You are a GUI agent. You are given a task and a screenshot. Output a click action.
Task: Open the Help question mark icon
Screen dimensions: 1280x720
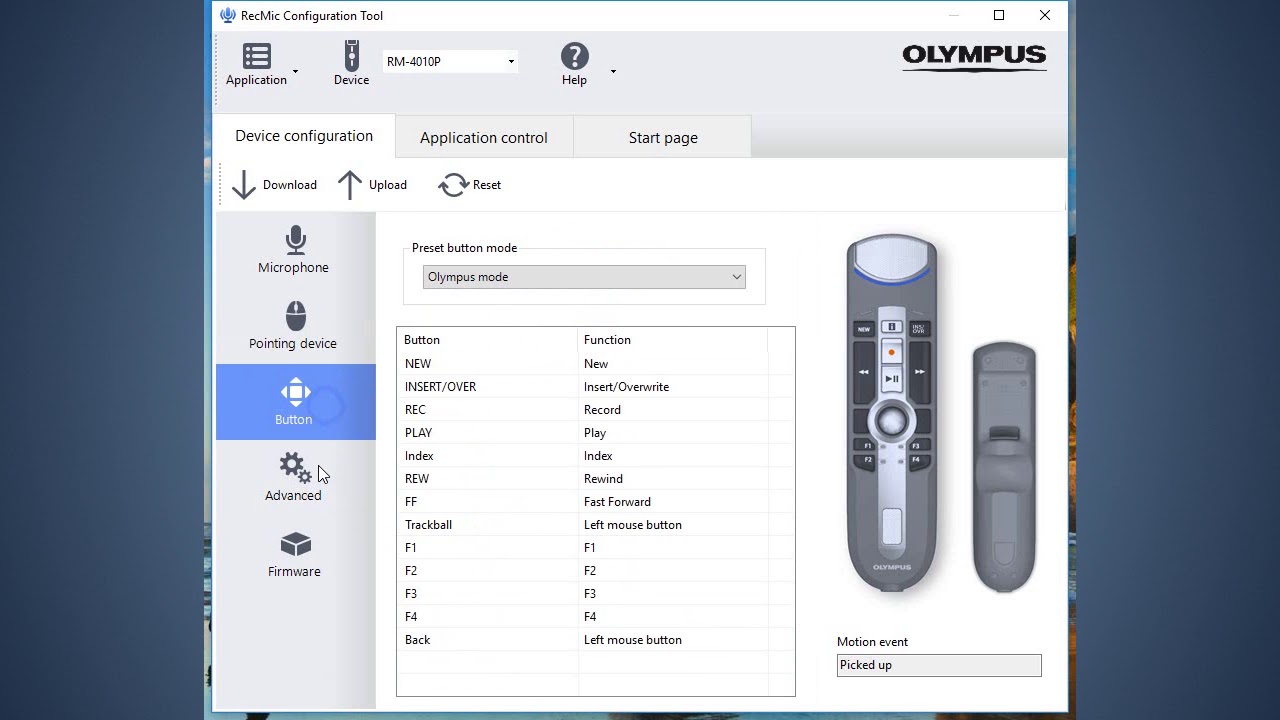pos(575,56)
